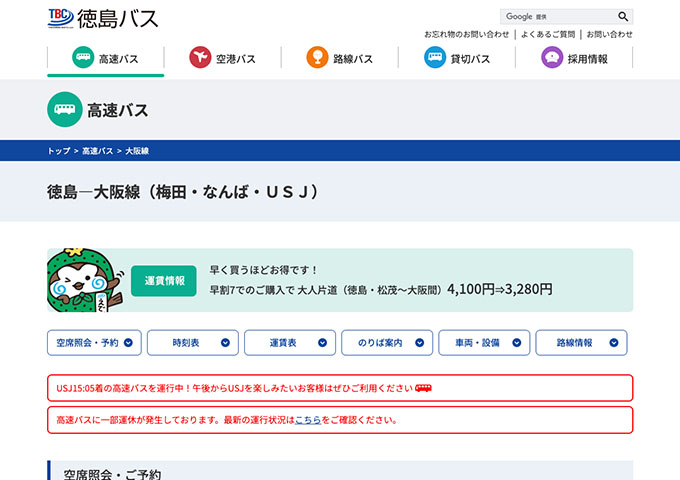
Task: Click the large 高速バス section header icon
Action: pos(65,109)
